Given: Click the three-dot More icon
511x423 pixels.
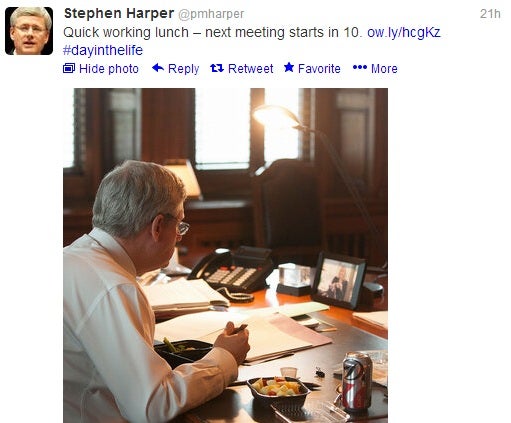Looking at the screenshot, I should [360, 68].
